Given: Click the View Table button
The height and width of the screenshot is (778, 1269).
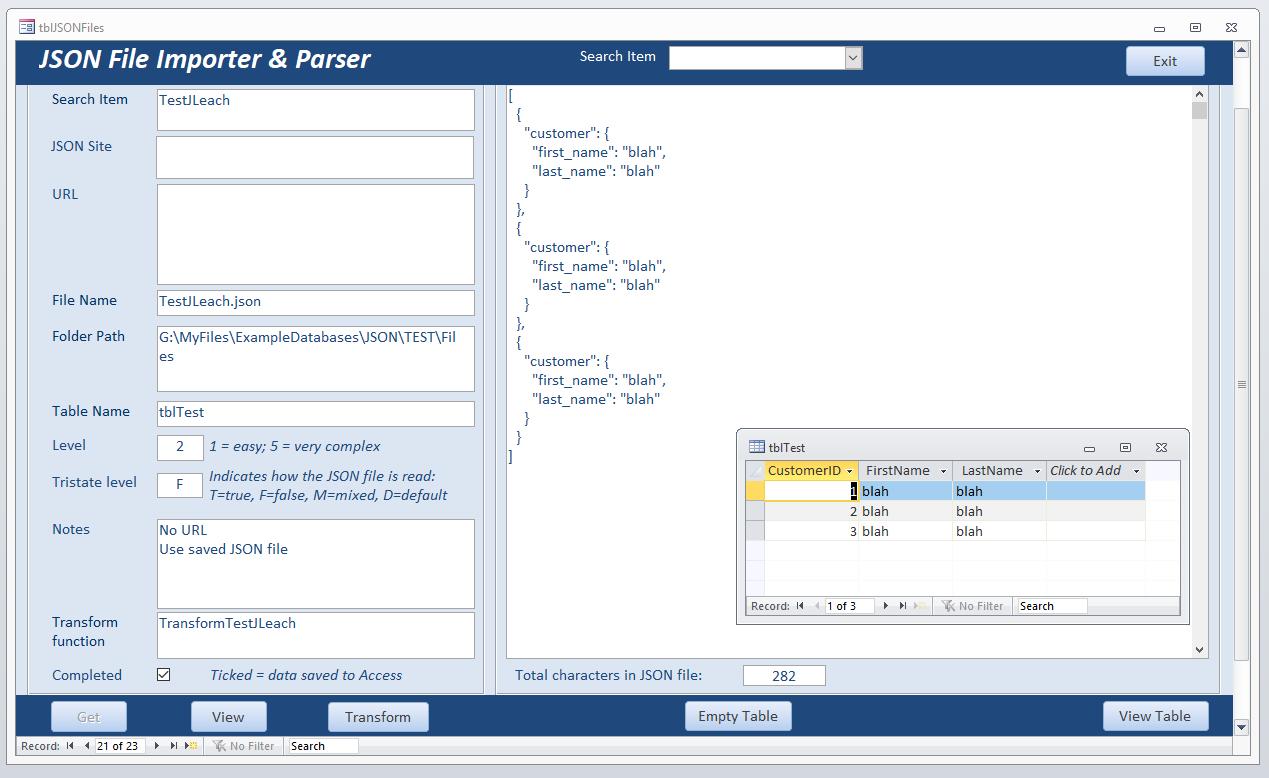Looking at the screenshot, I should coord(1155,716).
